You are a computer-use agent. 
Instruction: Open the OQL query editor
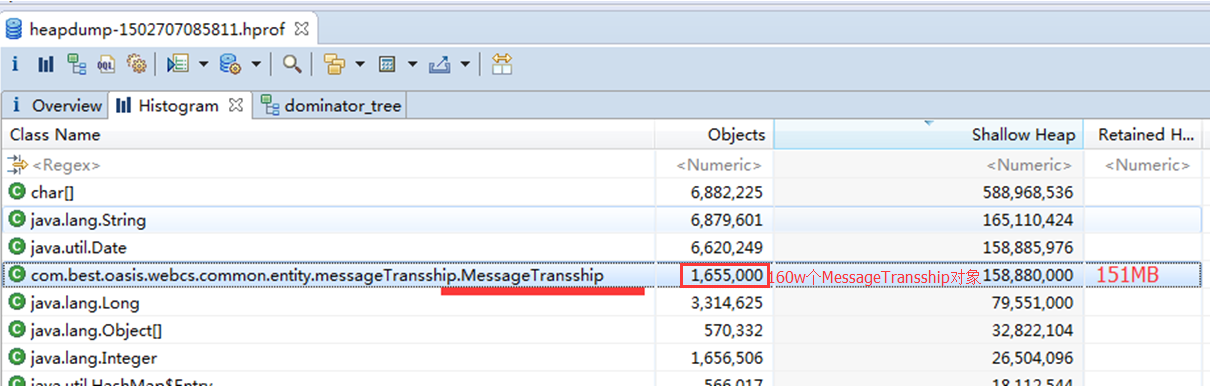(106, 64)
